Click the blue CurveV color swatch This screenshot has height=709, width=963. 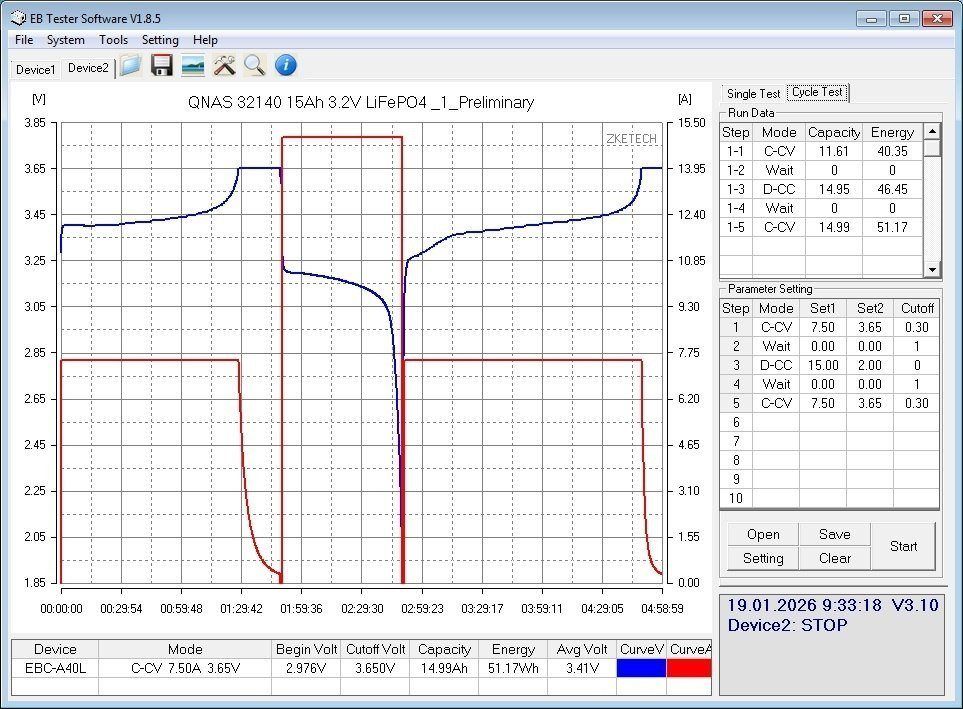click(x=640, y=668)
